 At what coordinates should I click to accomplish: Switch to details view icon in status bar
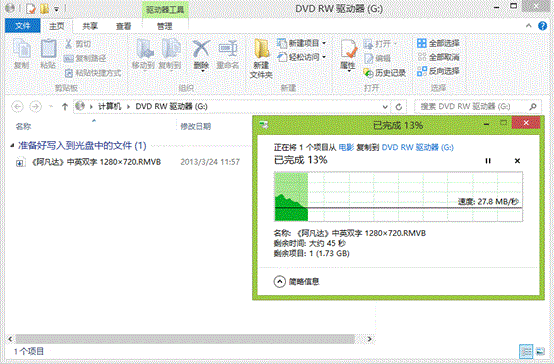pyautogui.click(x=526, y=351)
